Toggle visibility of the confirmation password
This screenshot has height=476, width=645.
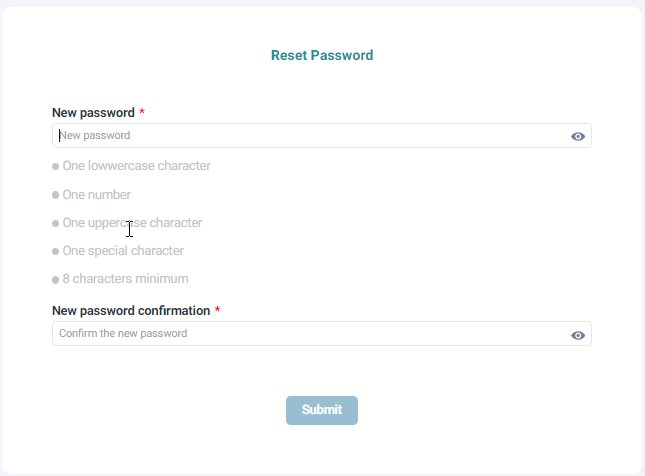pyautogui.click(x=578, y=335)
